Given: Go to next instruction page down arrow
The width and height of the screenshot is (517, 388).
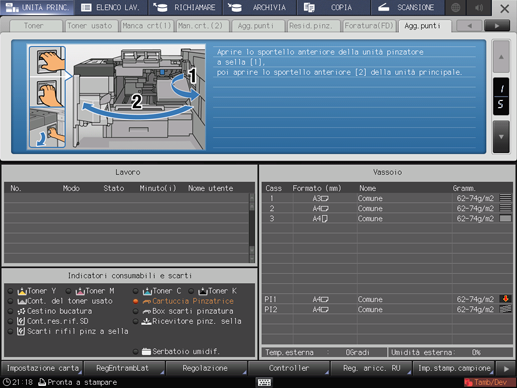Looking at the screenshot, I should click(x=501, y=137).
